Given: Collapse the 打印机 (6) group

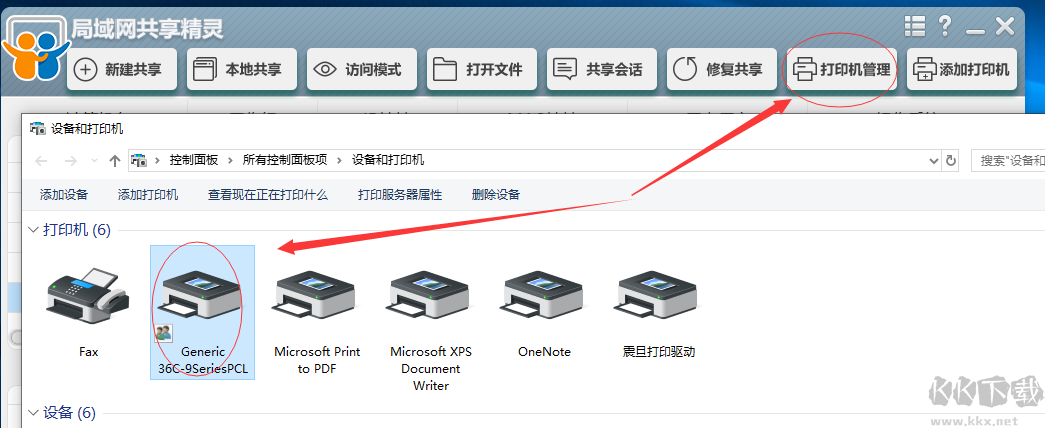Looking at the screenshot, I should click(33, 230).
